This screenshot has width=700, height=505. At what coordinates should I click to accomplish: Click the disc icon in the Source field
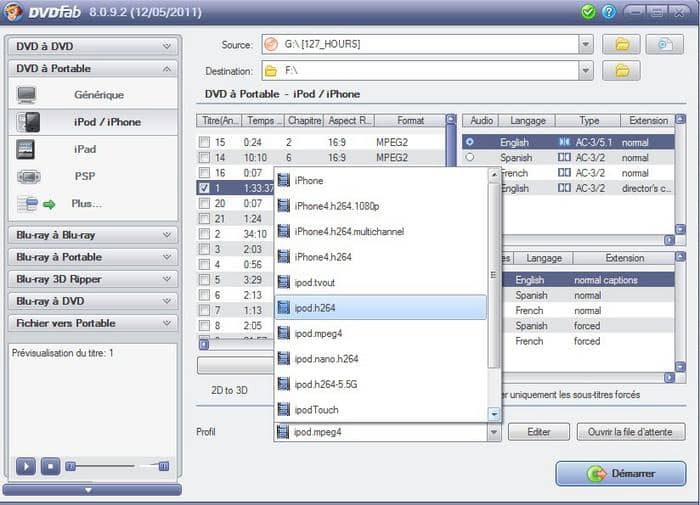[271, 44]
